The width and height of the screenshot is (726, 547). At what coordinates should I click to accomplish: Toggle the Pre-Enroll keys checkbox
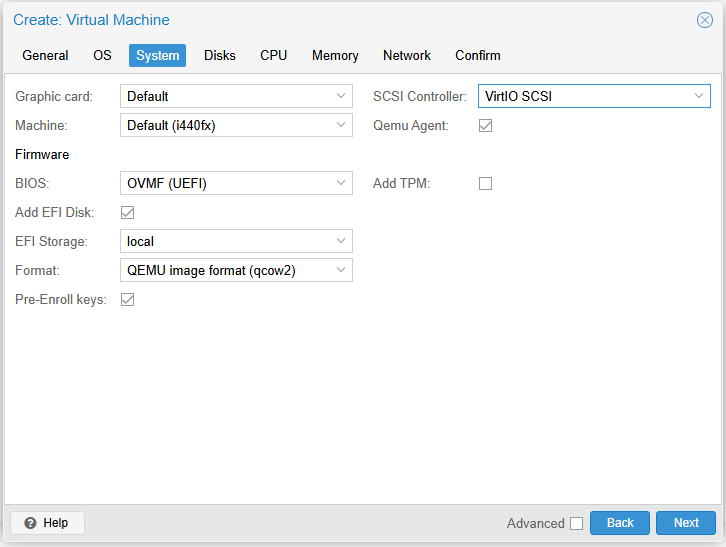127,300
